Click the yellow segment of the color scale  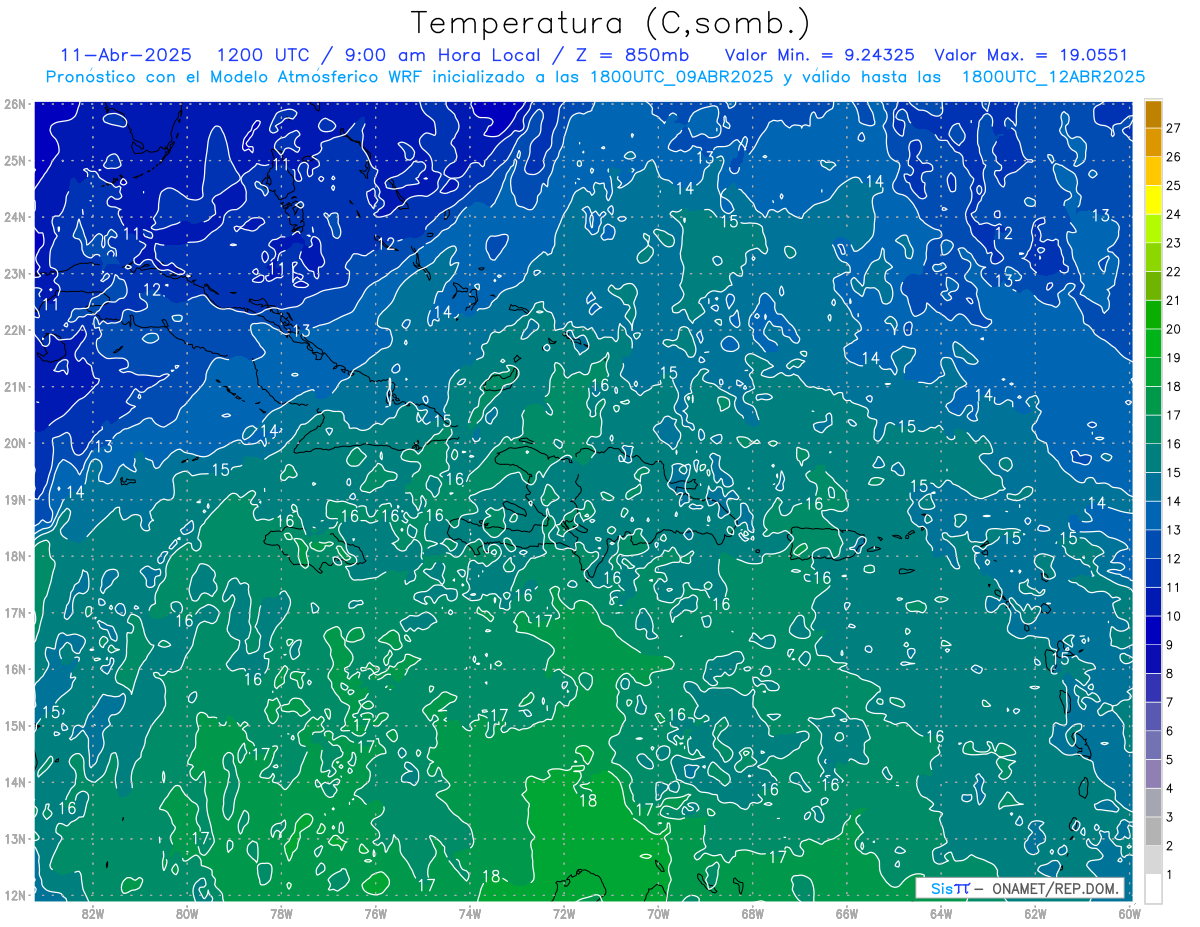pos(1153,200)
